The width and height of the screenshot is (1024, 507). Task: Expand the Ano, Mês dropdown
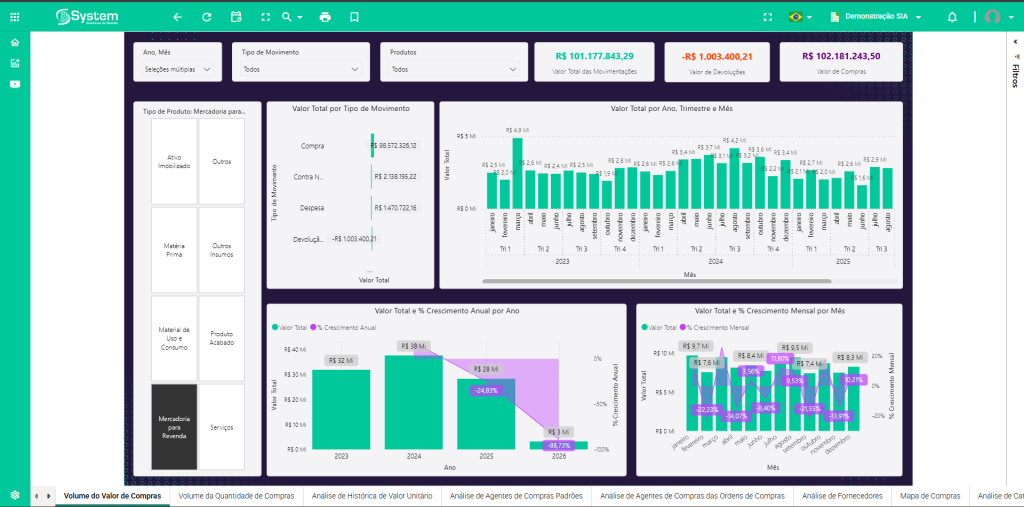(178, 70)
